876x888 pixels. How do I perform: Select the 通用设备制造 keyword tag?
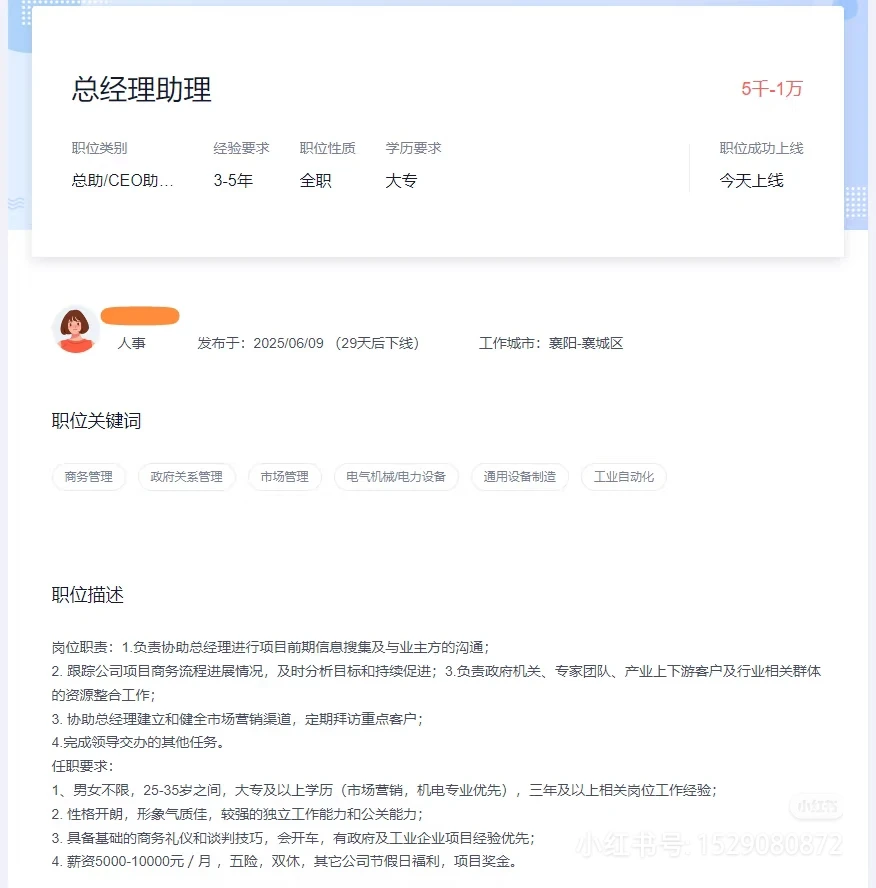519,477
